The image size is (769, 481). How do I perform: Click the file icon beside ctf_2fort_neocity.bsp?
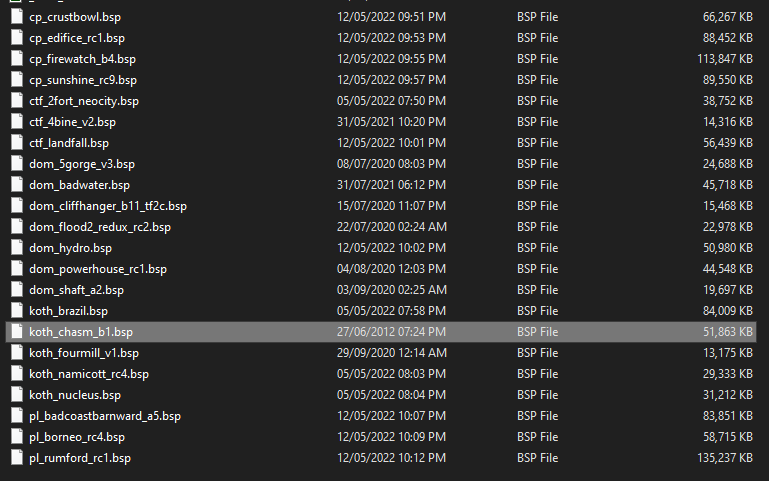point(17,101)
